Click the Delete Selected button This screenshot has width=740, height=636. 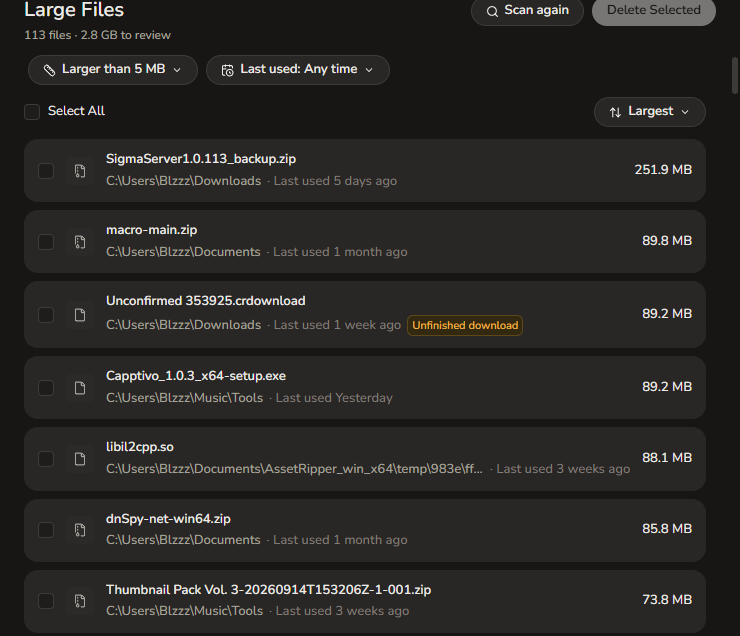point(654,10)
